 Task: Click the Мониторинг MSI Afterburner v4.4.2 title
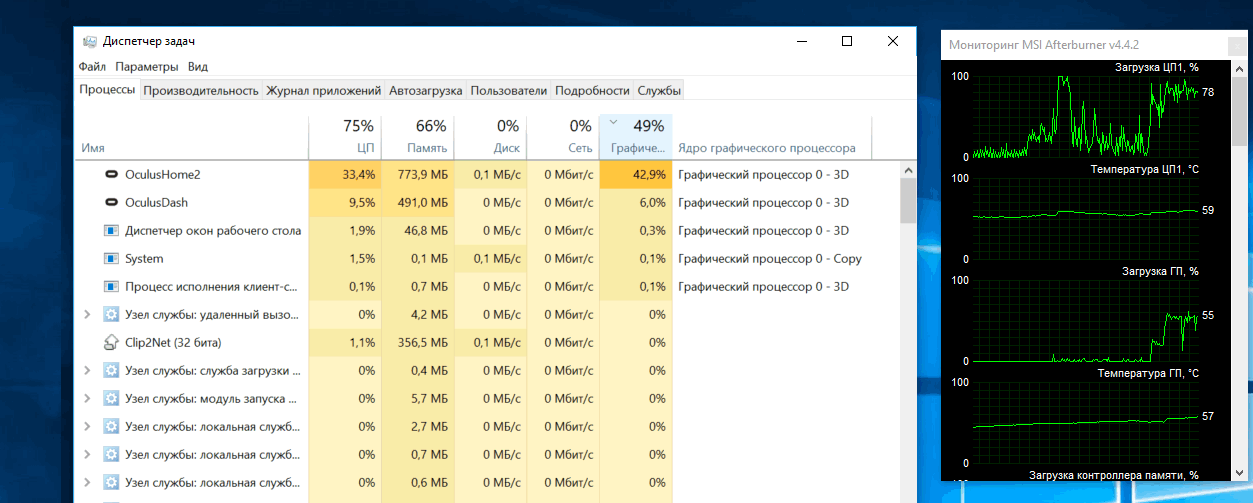click(1044, 45)
